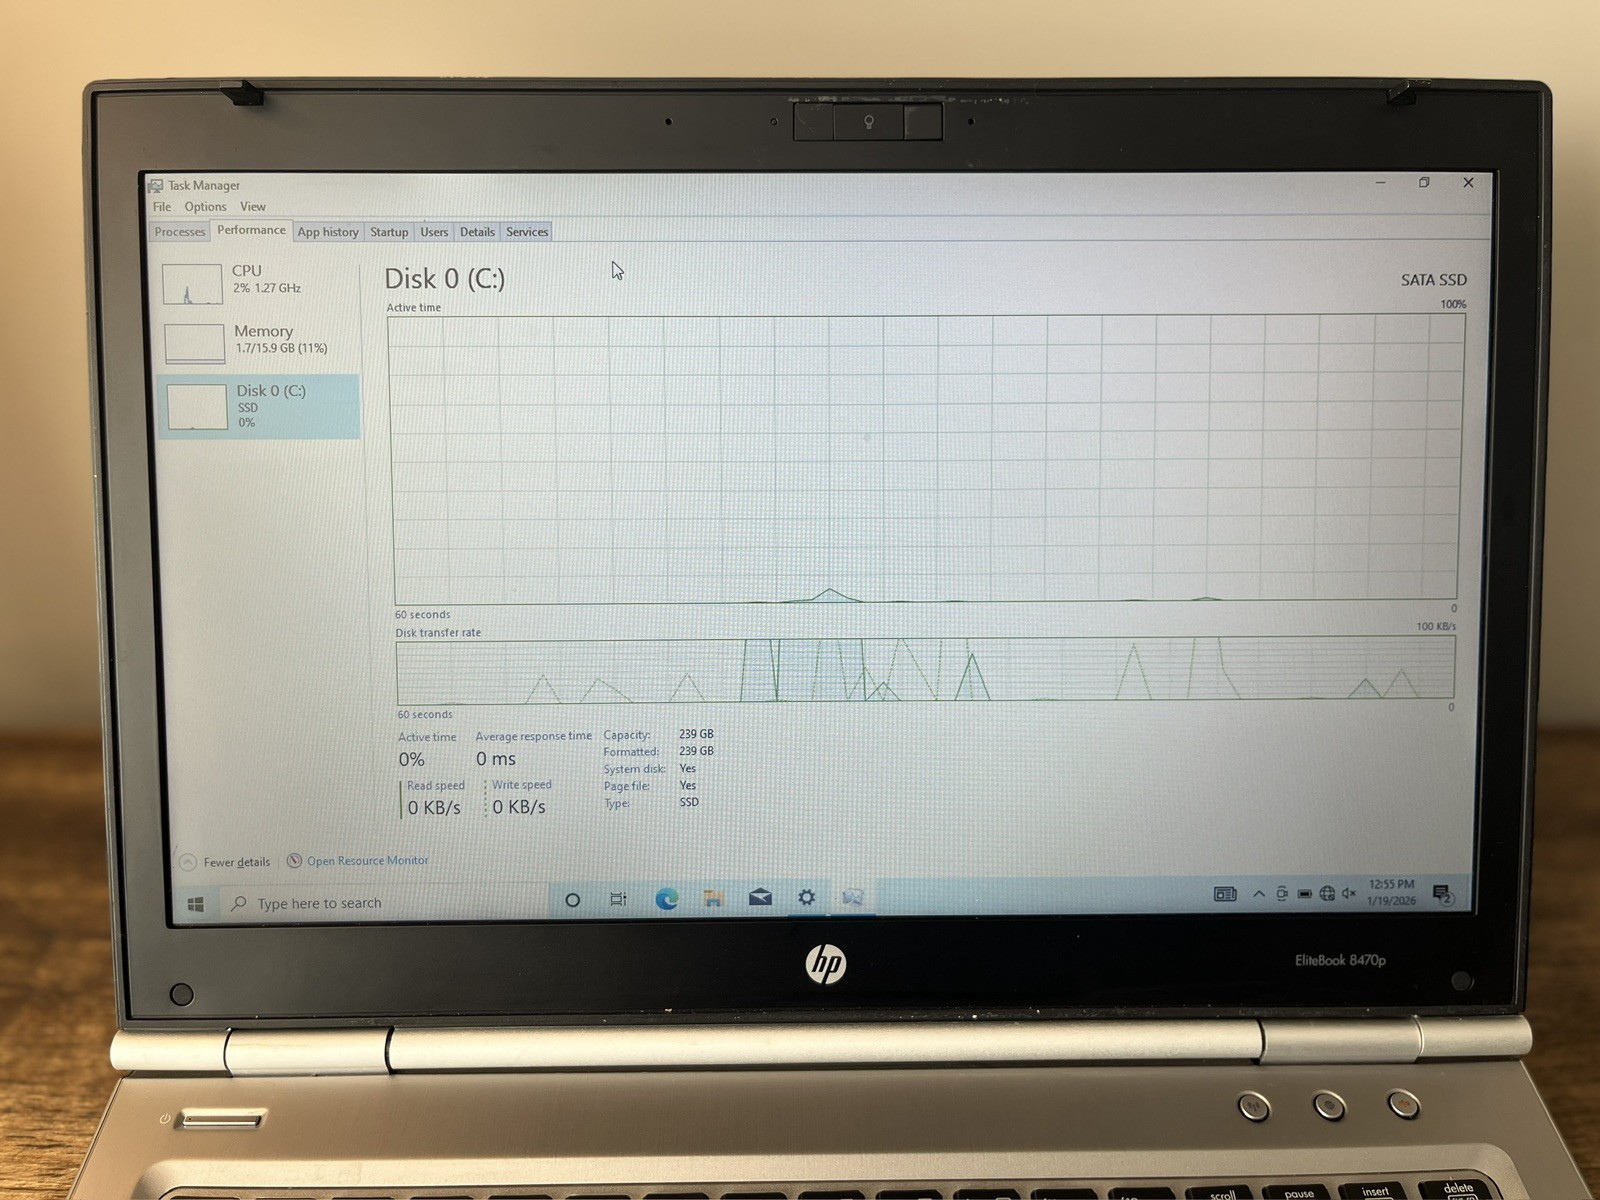Open the Startup tab
Screen dimensions: 1600x1200
[389, 232]
